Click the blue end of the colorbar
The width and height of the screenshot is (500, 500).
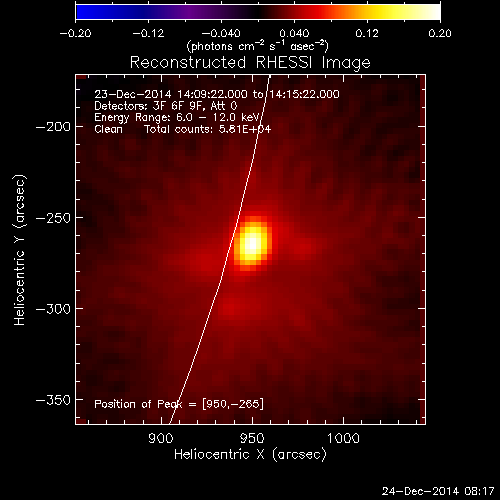pyautogui.click(x=83, y=11)
